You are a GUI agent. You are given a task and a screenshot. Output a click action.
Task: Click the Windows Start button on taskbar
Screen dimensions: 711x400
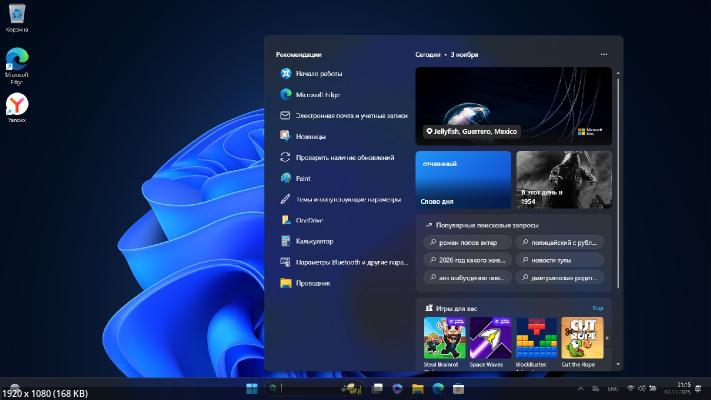251,387
